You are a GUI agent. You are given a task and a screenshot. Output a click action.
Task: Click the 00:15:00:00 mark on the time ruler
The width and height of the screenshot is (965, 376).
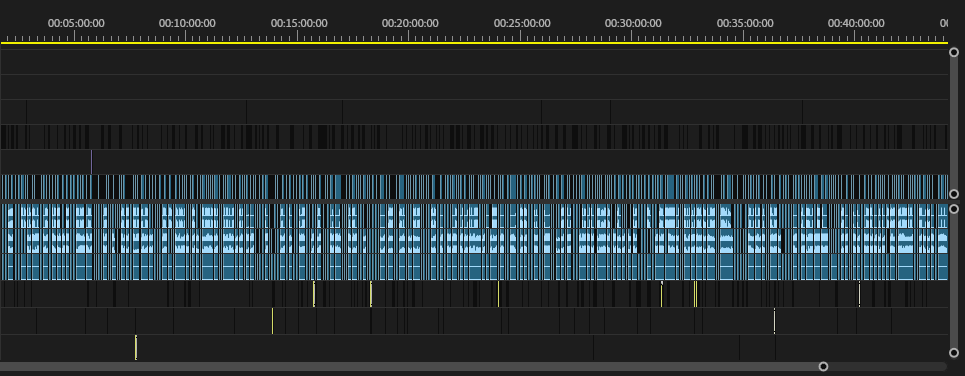pos(299,23)
